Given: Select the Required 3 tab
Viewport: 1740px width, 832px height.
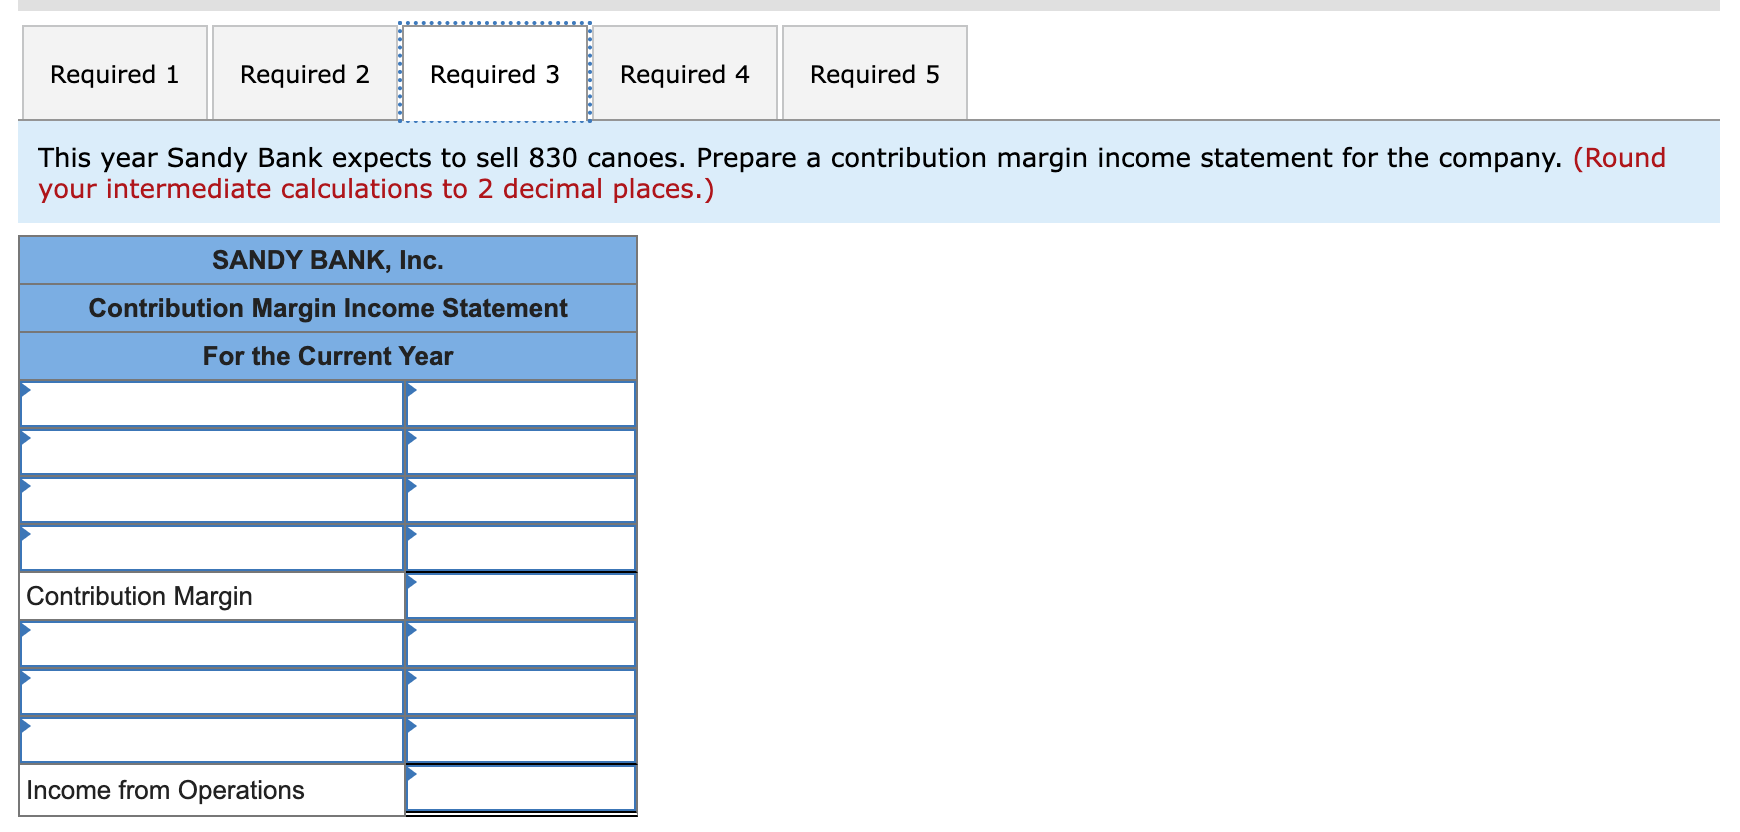Looking at the screenshot, I should pos(494,73).
